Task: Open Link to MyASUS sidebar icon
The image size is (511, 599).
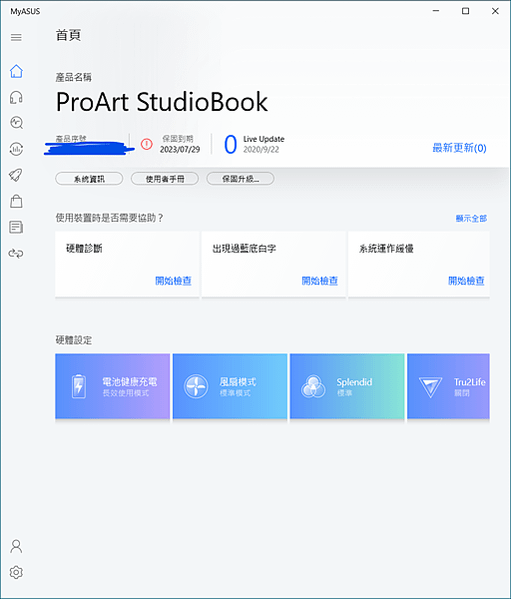Action: [x=16, y=253]
